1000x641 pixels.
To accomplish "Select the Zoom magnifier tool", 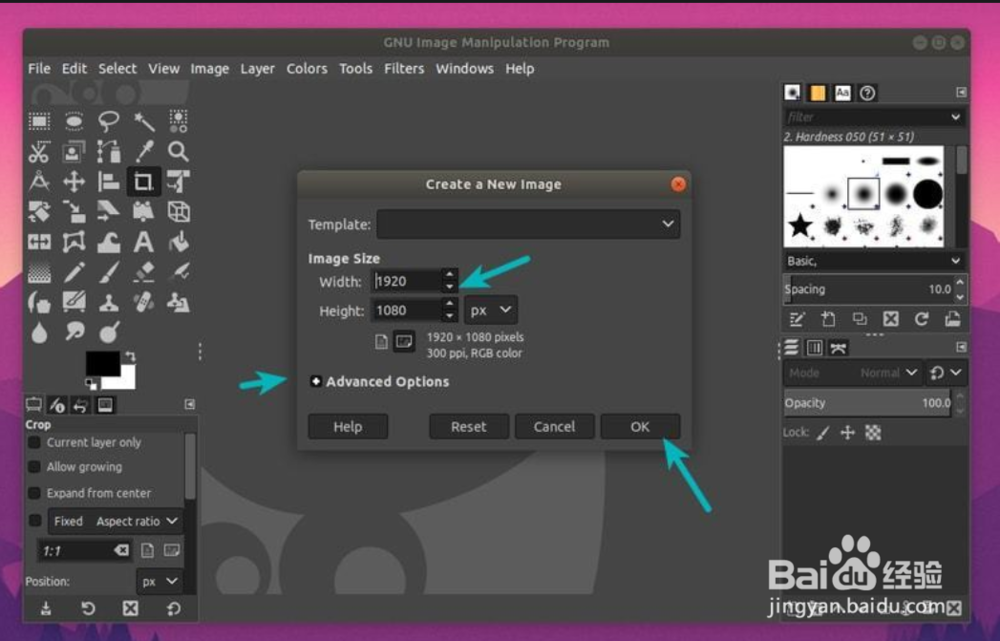I will pos(179,152).
